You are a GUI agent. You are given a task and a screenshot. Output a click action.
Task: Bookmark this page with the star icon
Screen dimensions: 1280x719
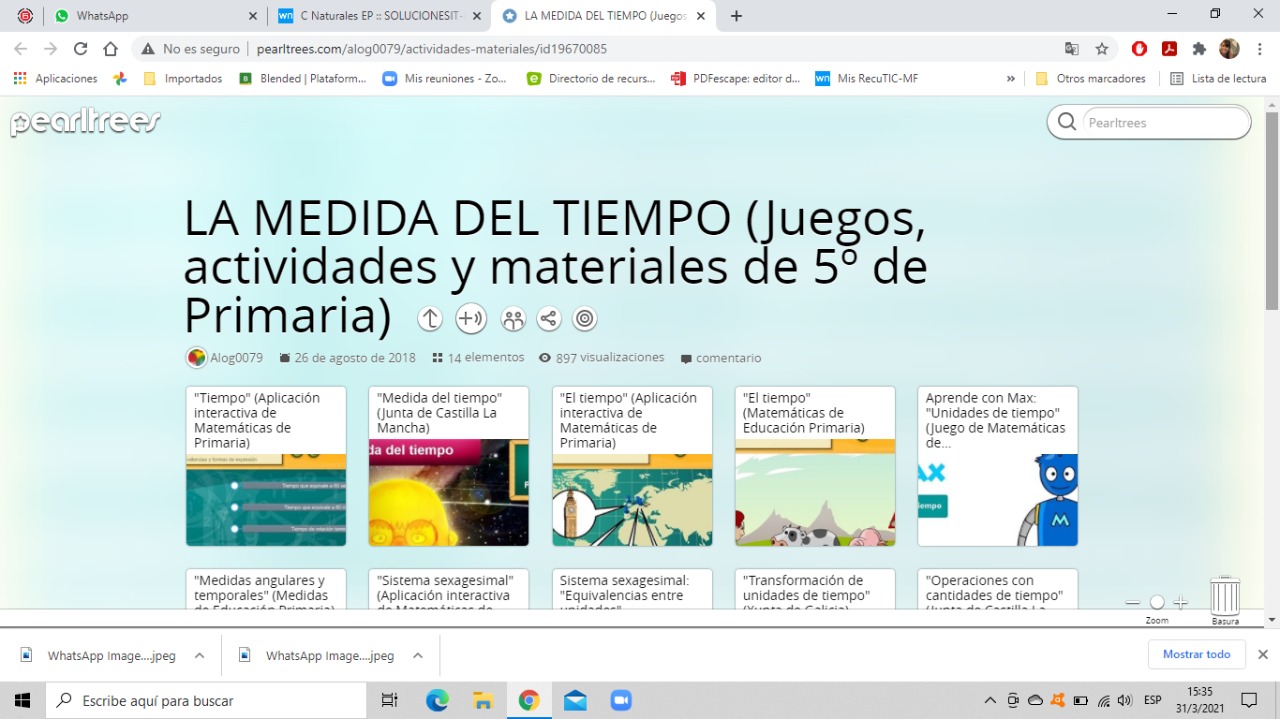(x=1102, y=49)
